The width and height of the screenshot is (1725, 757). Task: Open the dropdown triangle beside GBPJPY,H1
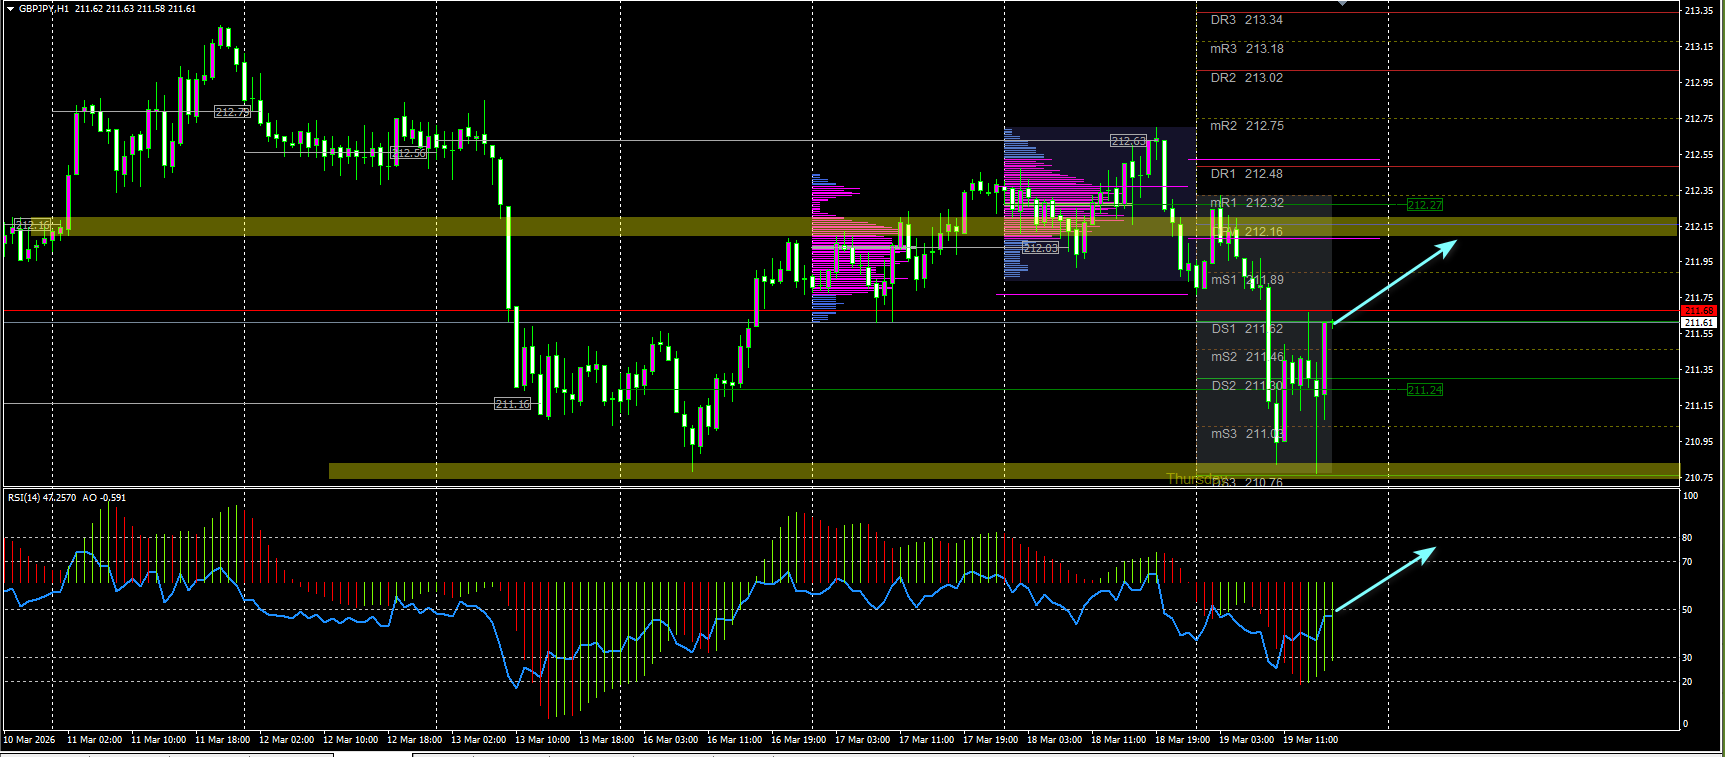tap(10, 8)
